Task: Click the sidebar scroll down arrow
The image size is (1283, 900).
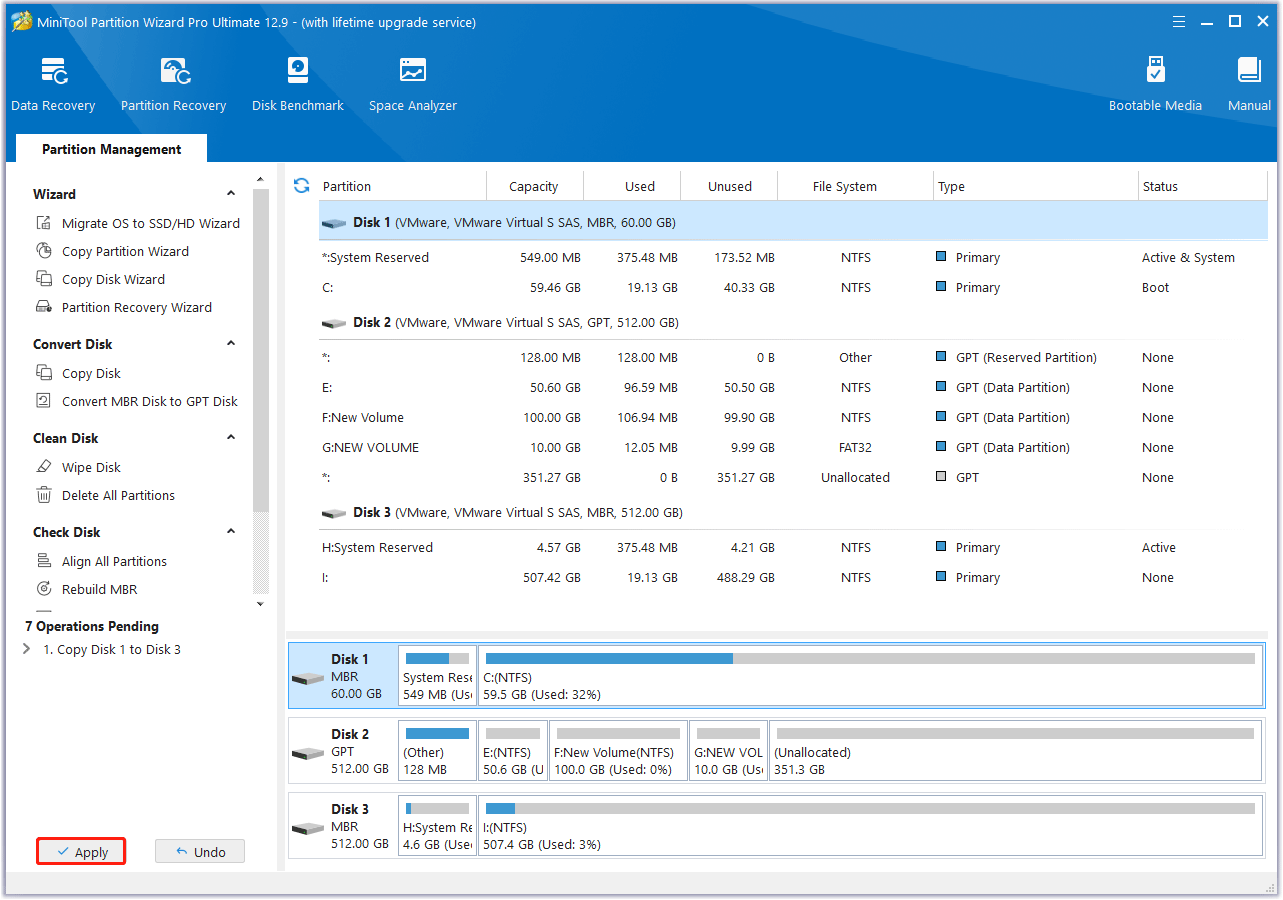Action: click(261, 604)
